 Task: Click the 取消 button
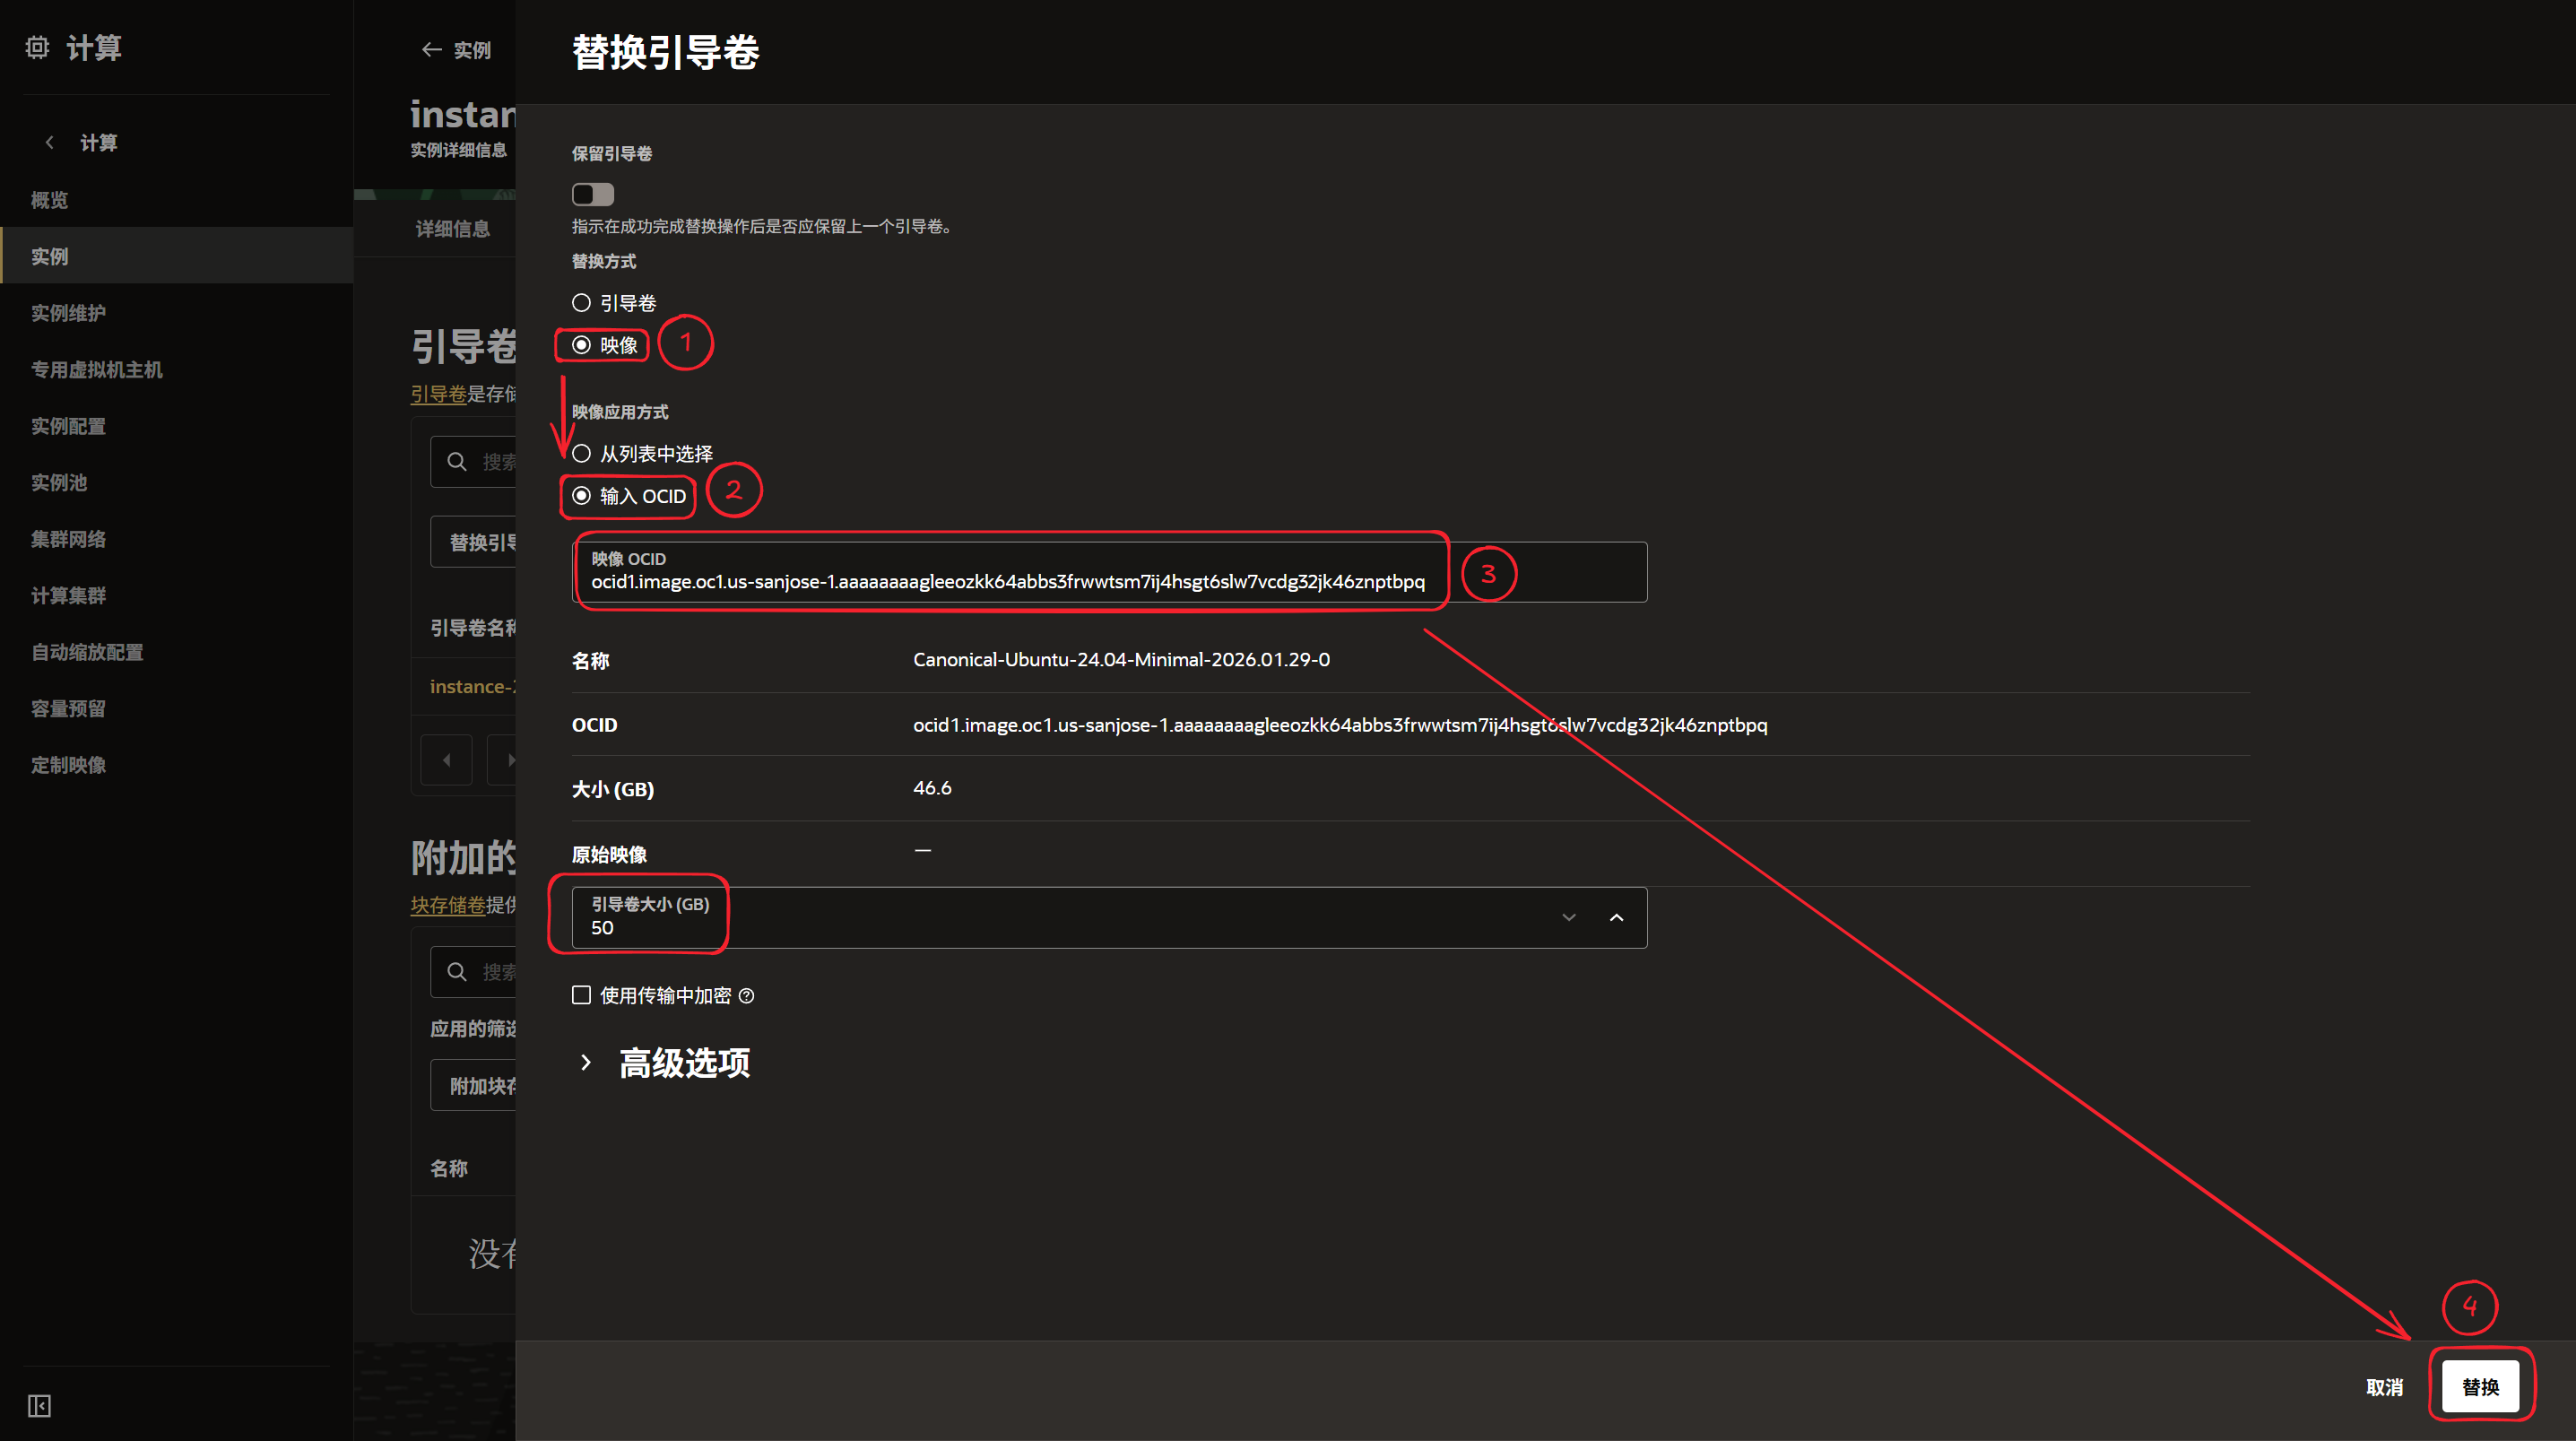coord(2384,1387)
